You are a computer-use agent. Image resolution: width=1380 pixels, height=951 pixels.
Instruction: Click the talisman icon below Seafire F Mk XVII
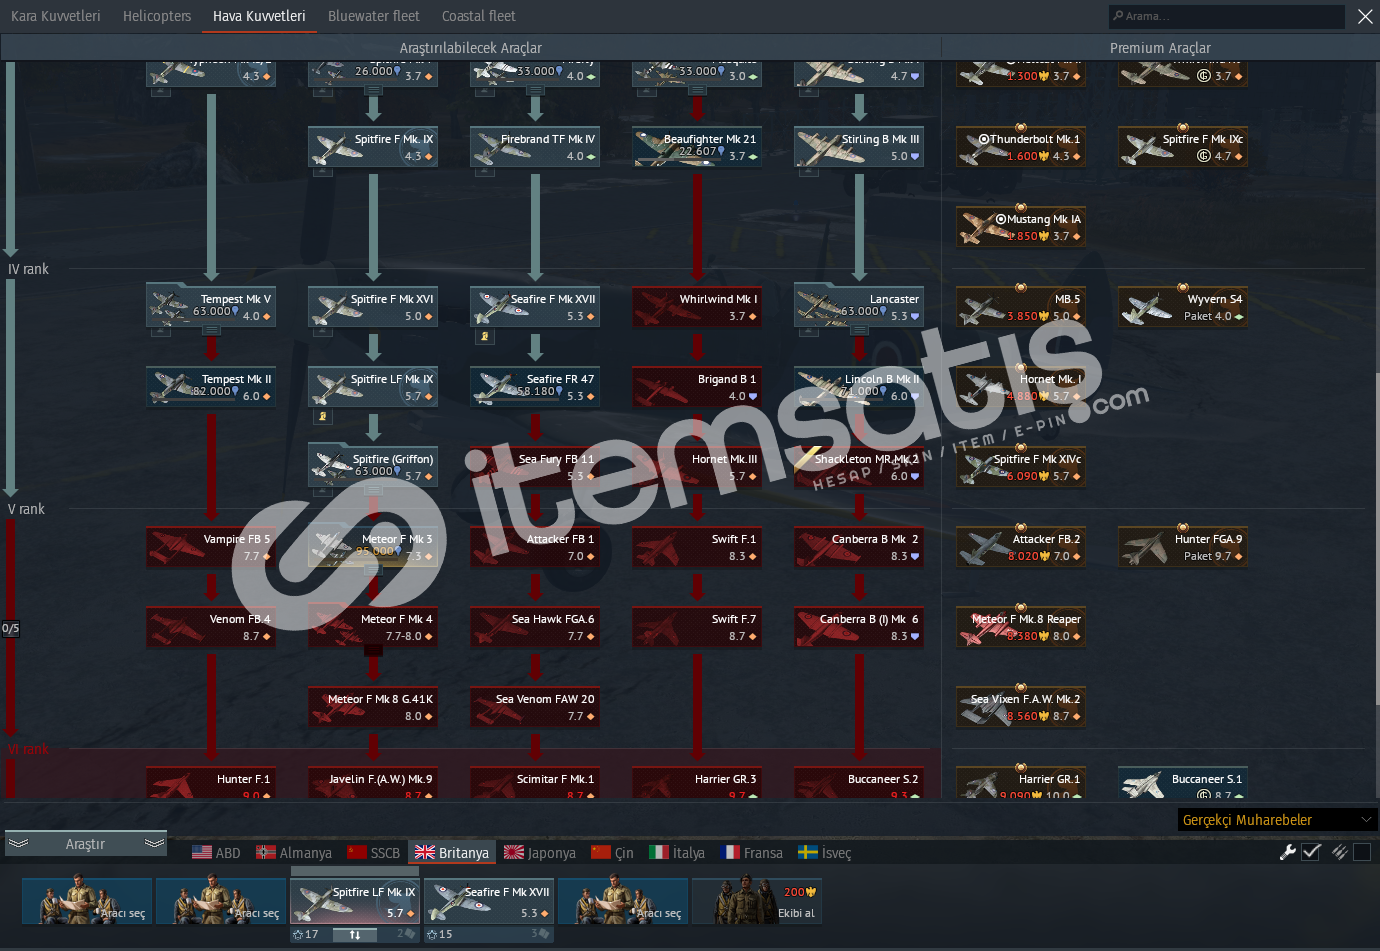point(485,336)
